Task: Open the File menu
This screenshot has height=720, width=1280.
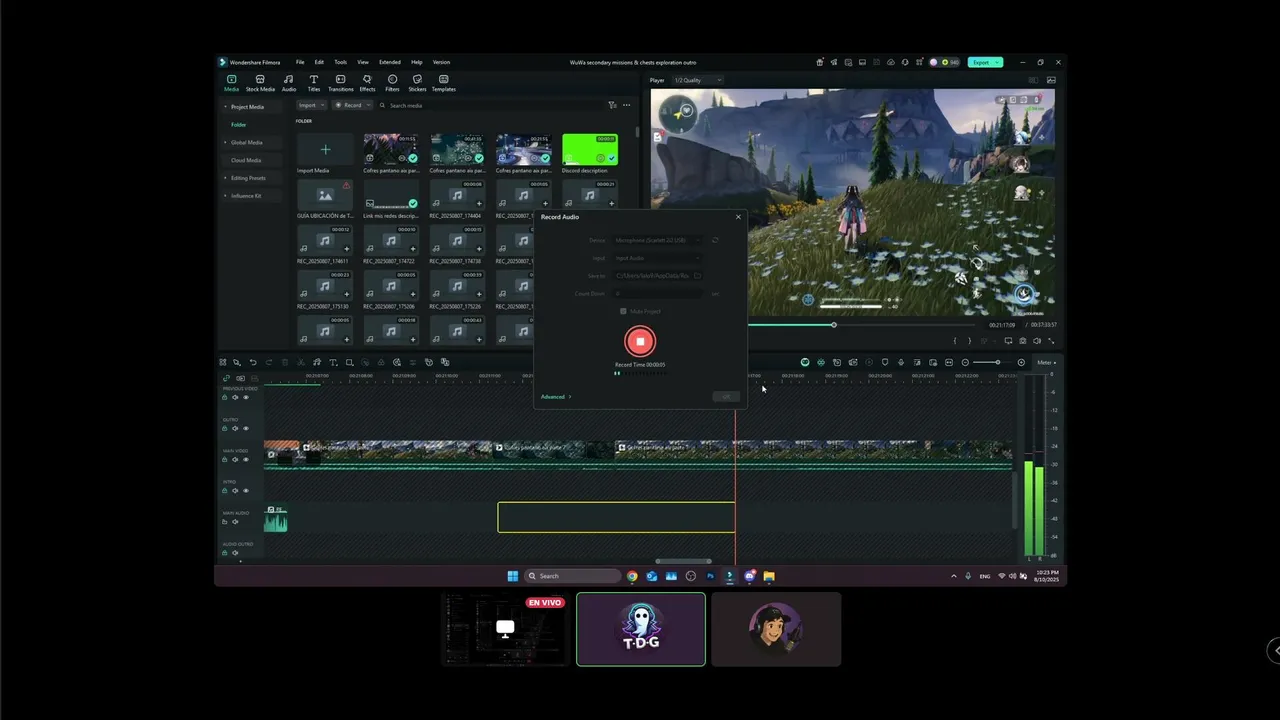Action: pyautogui.click(x=300, y=62)
